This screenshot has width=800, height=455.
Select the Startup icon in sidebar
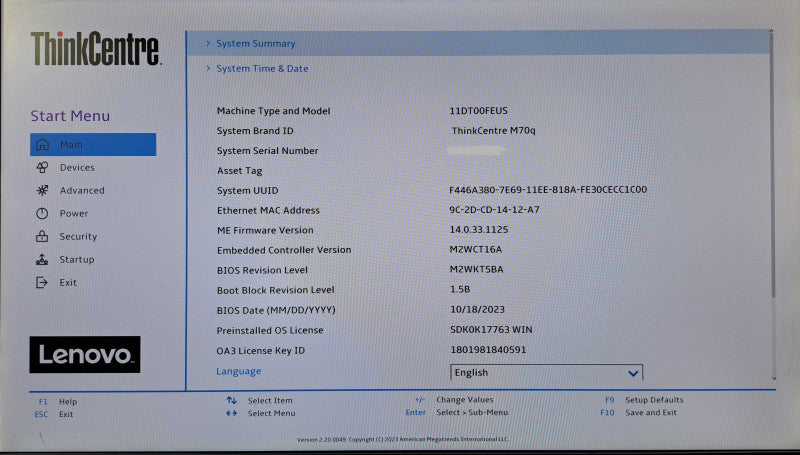(42, 259)
